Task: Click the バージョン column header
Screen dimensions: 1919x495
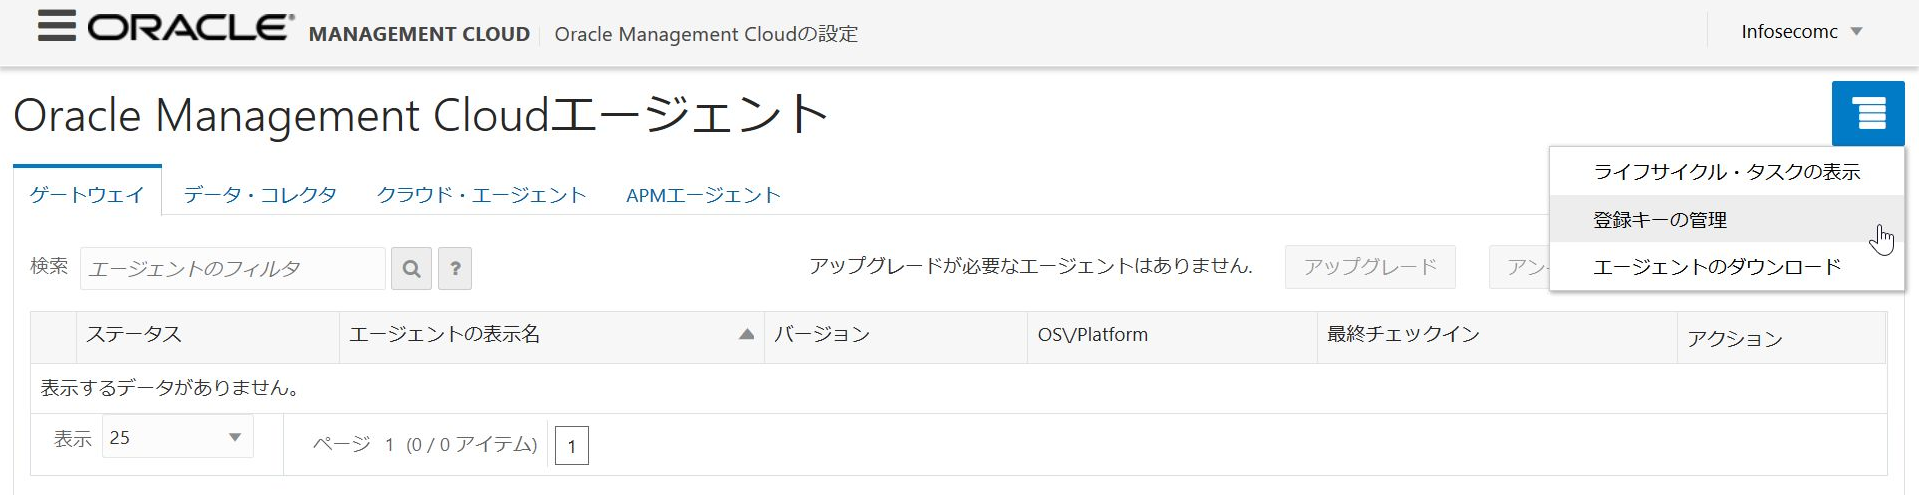Action: pos(896,336)
